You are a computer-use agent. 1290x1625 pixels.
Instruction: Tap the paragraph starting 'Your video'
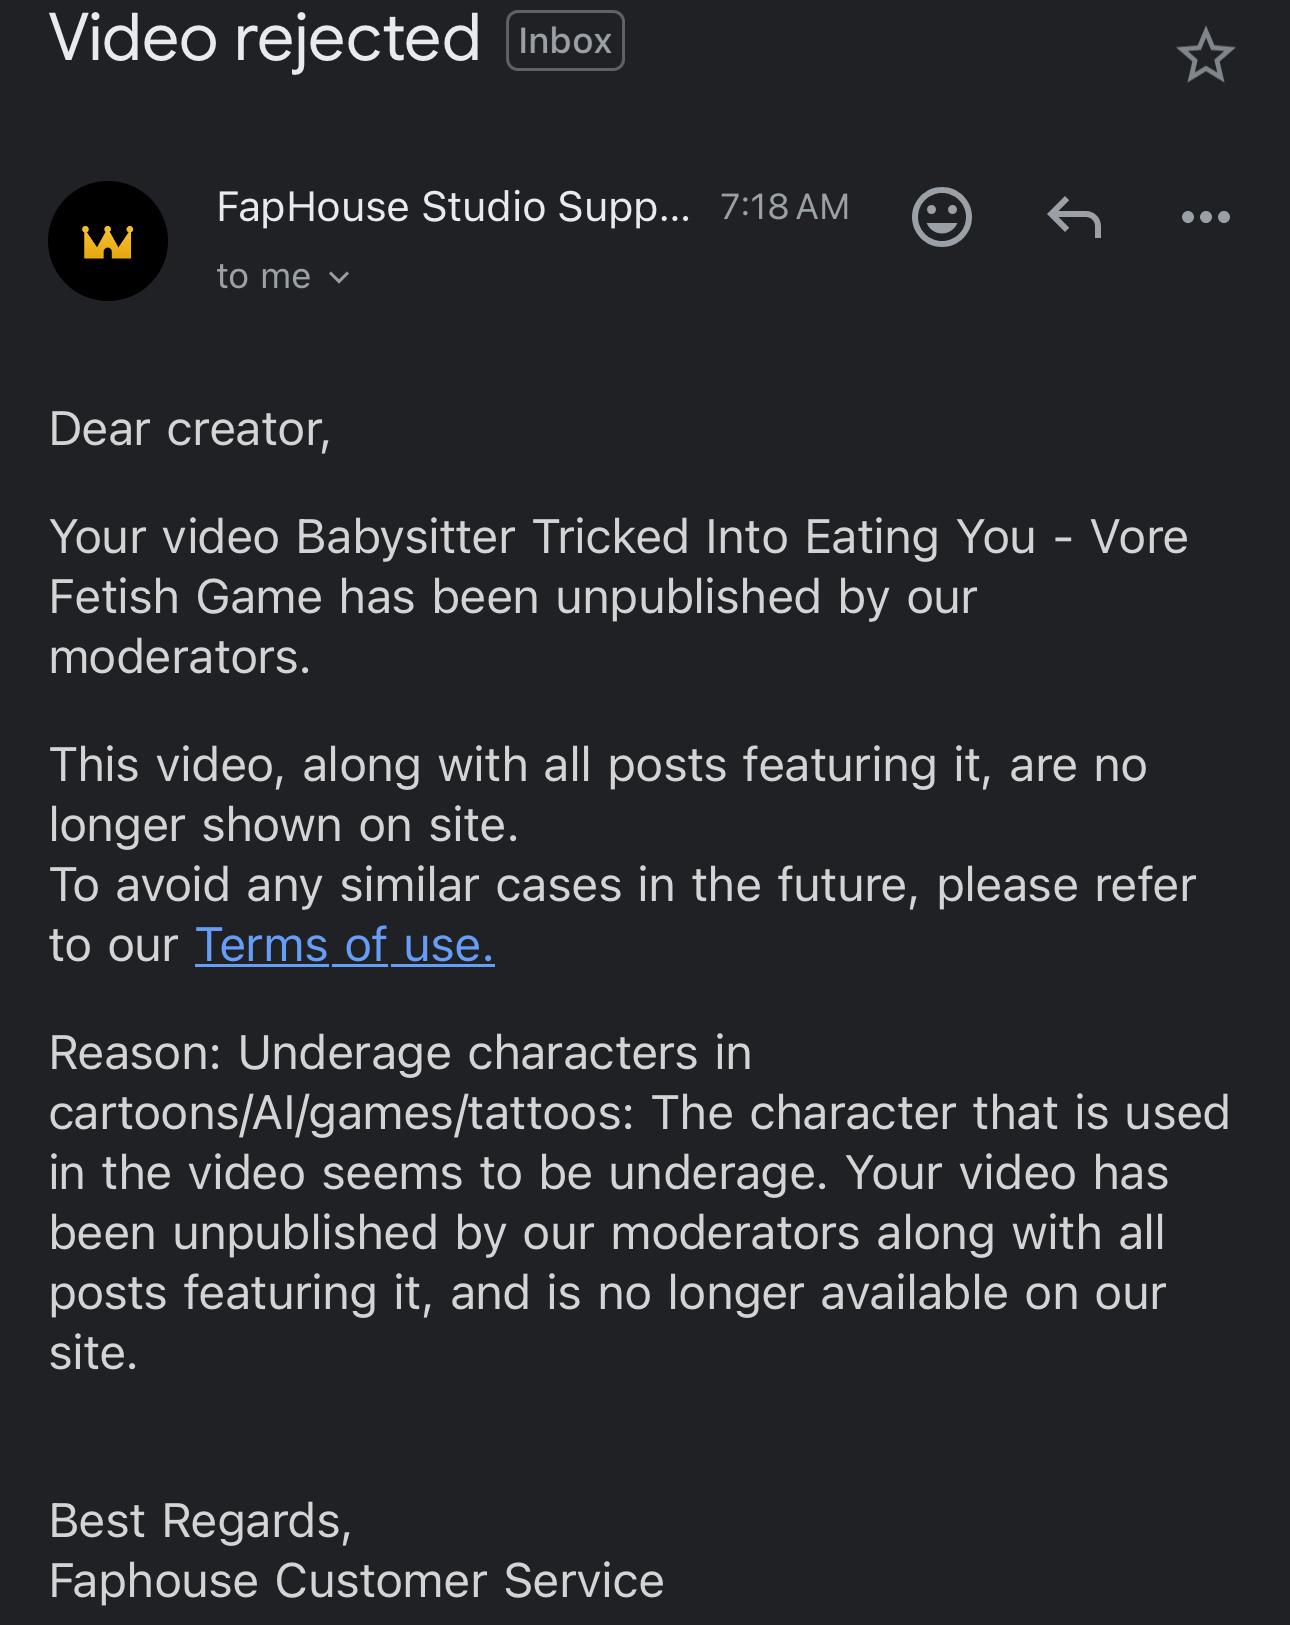pyautogui.click(x=618, y=597)
